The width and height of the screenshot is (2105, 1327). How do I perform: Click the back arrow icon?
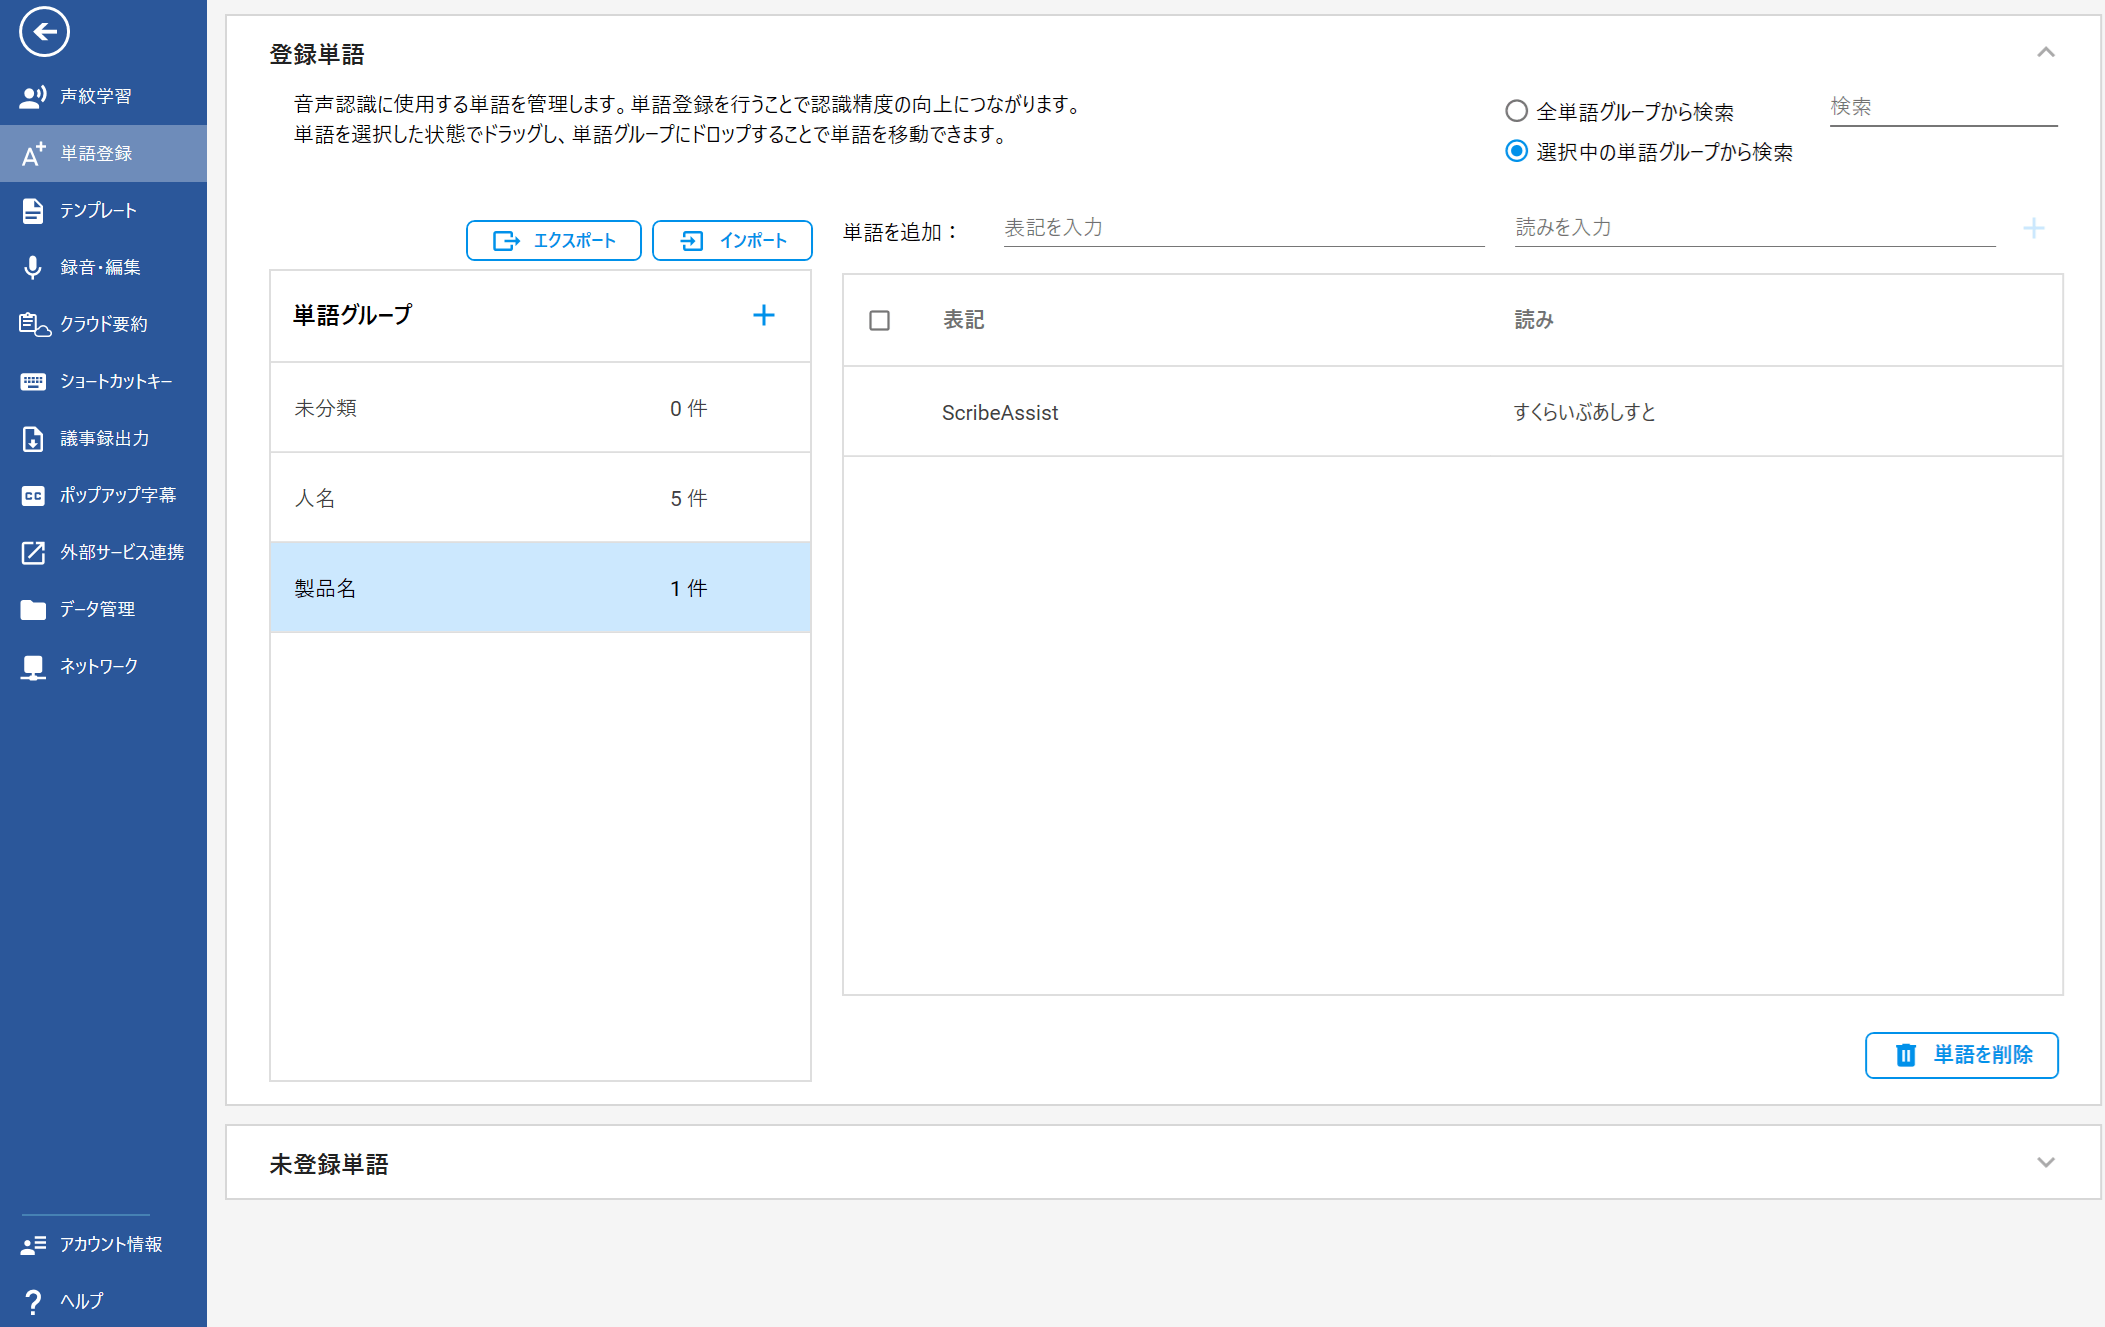pos(44,32)
